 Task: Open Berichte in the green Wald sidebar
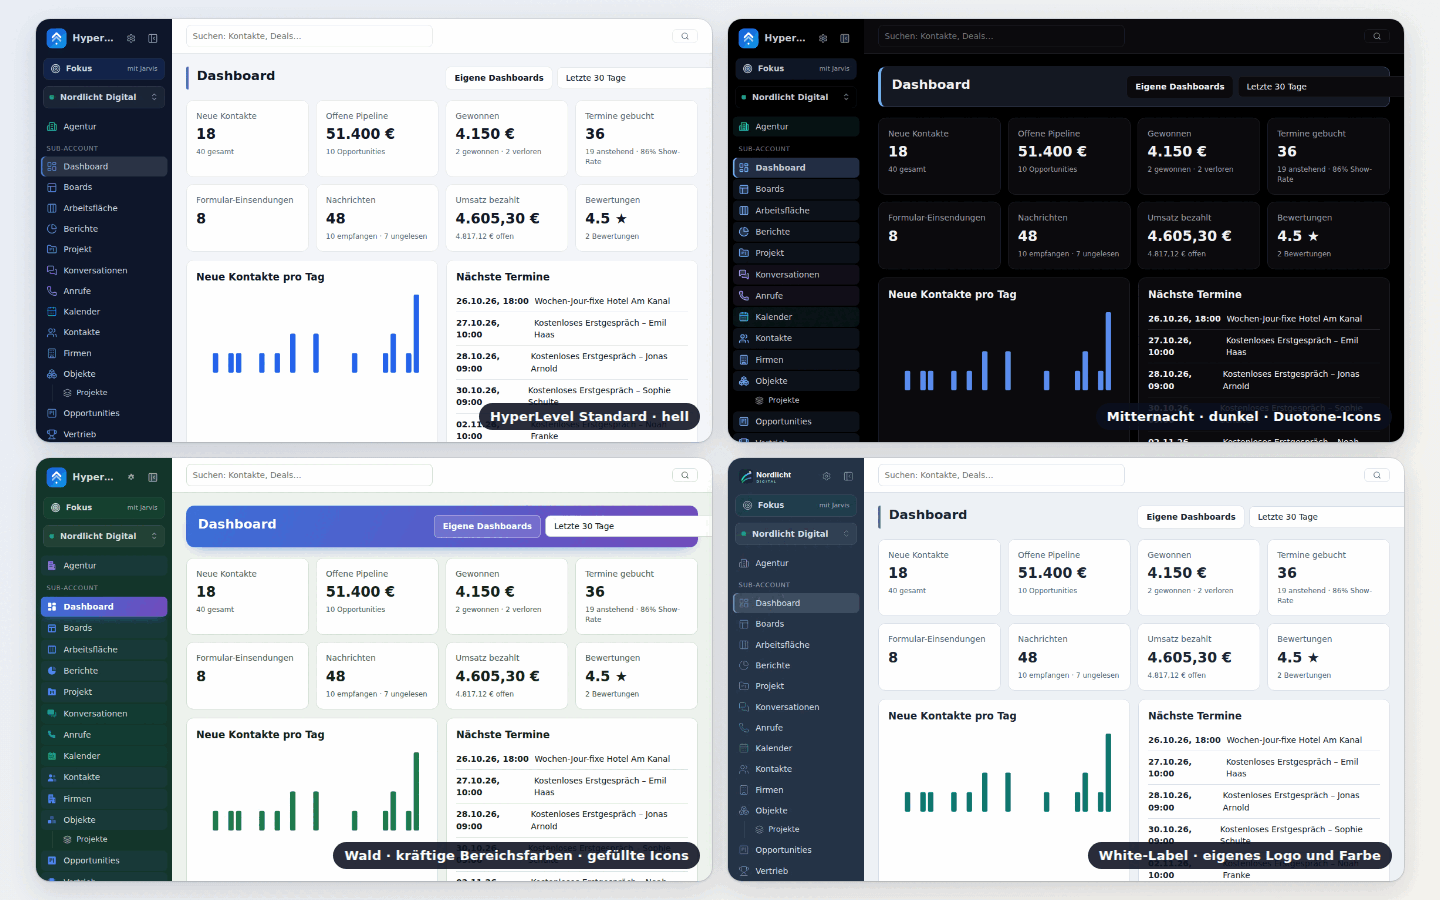coord(104,671)
